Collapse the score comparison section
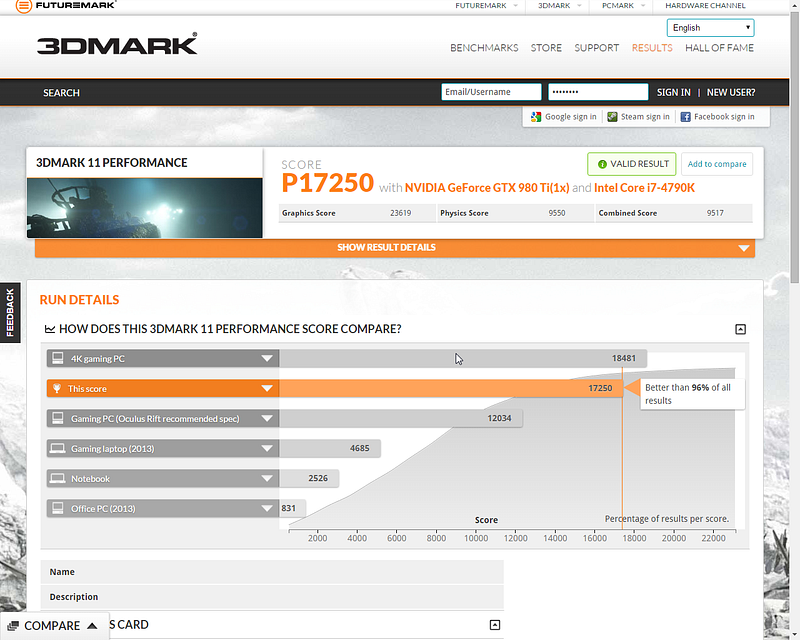 [x=740, y=329]
